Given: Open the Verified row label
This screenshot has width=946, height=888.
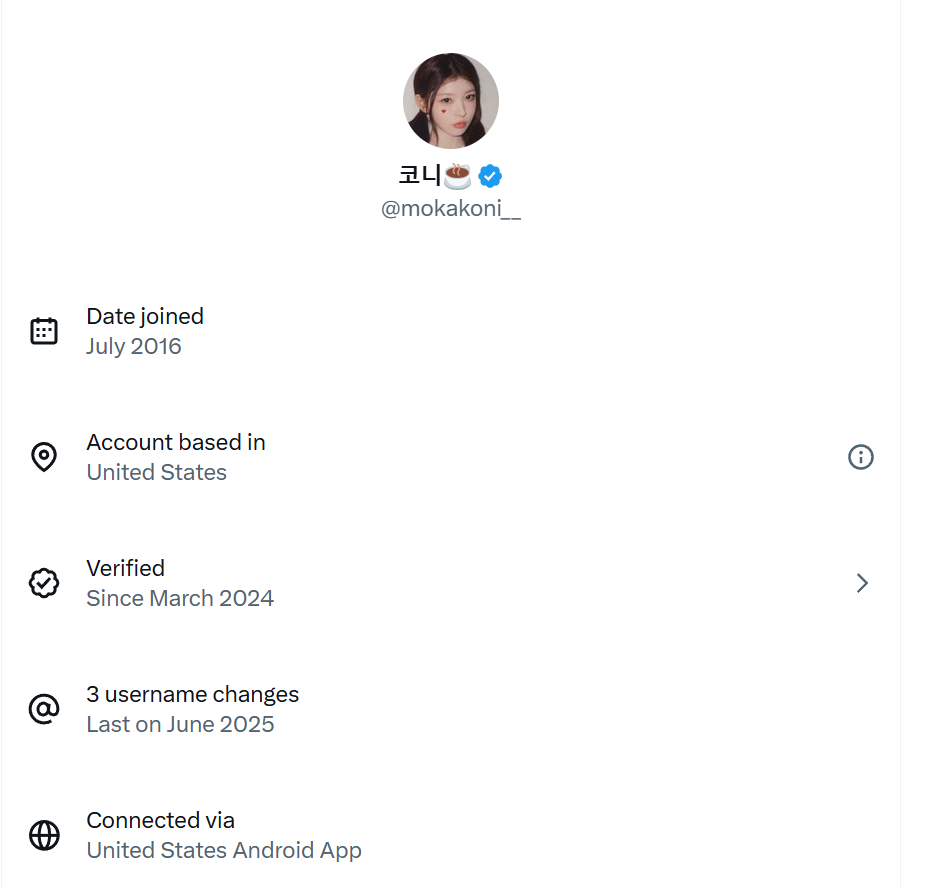Looking at the screenshot, I should coord(126,568).
